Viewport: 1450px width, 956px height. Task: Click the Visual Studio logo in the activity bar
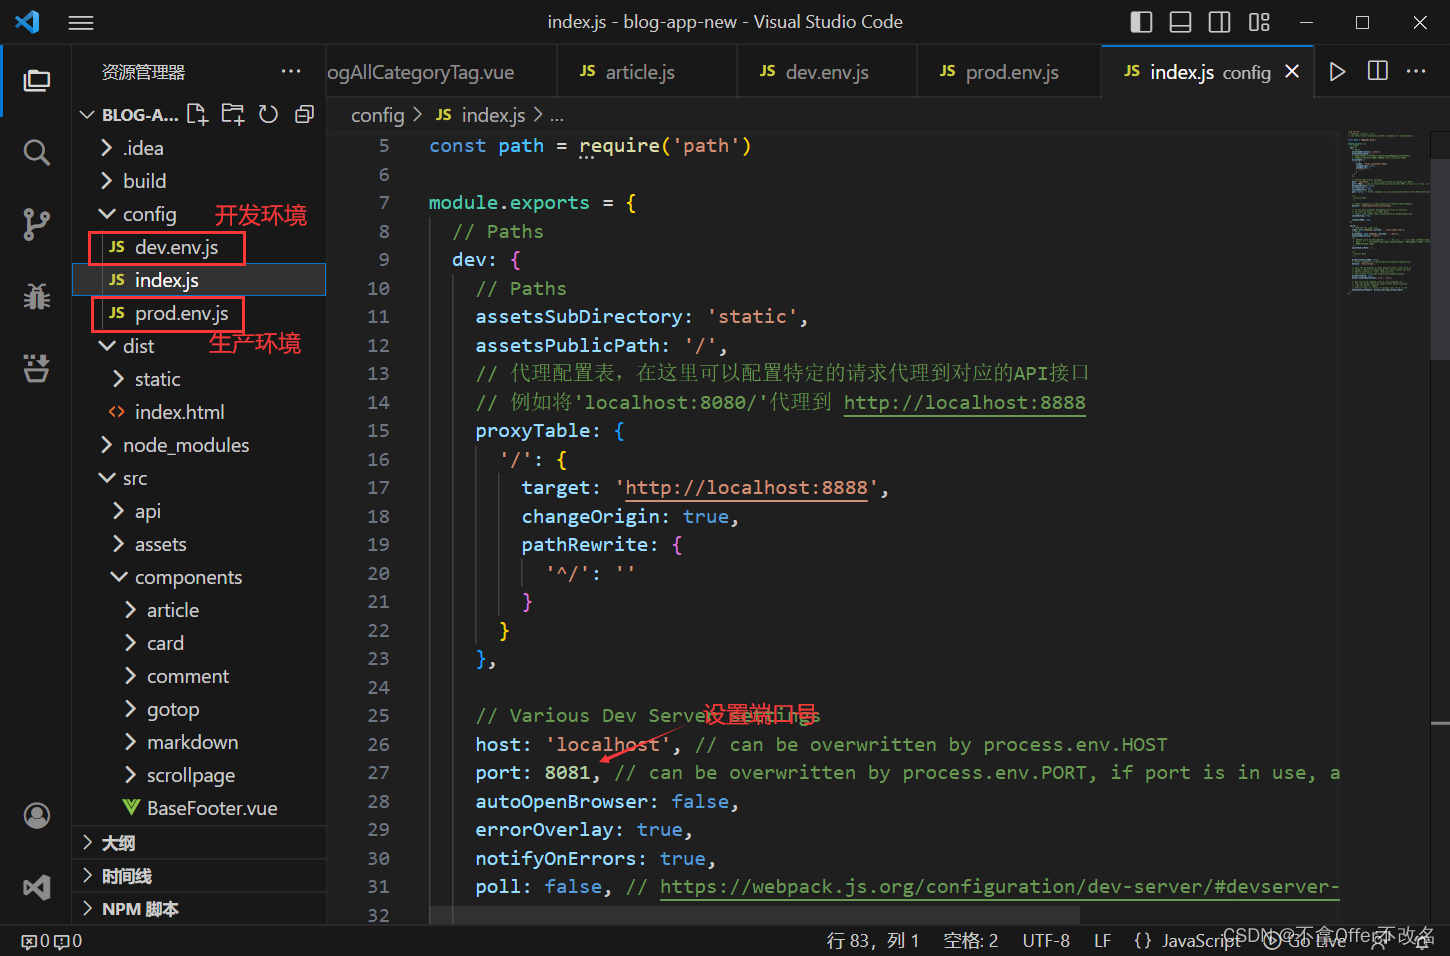[x=37, y=888]
